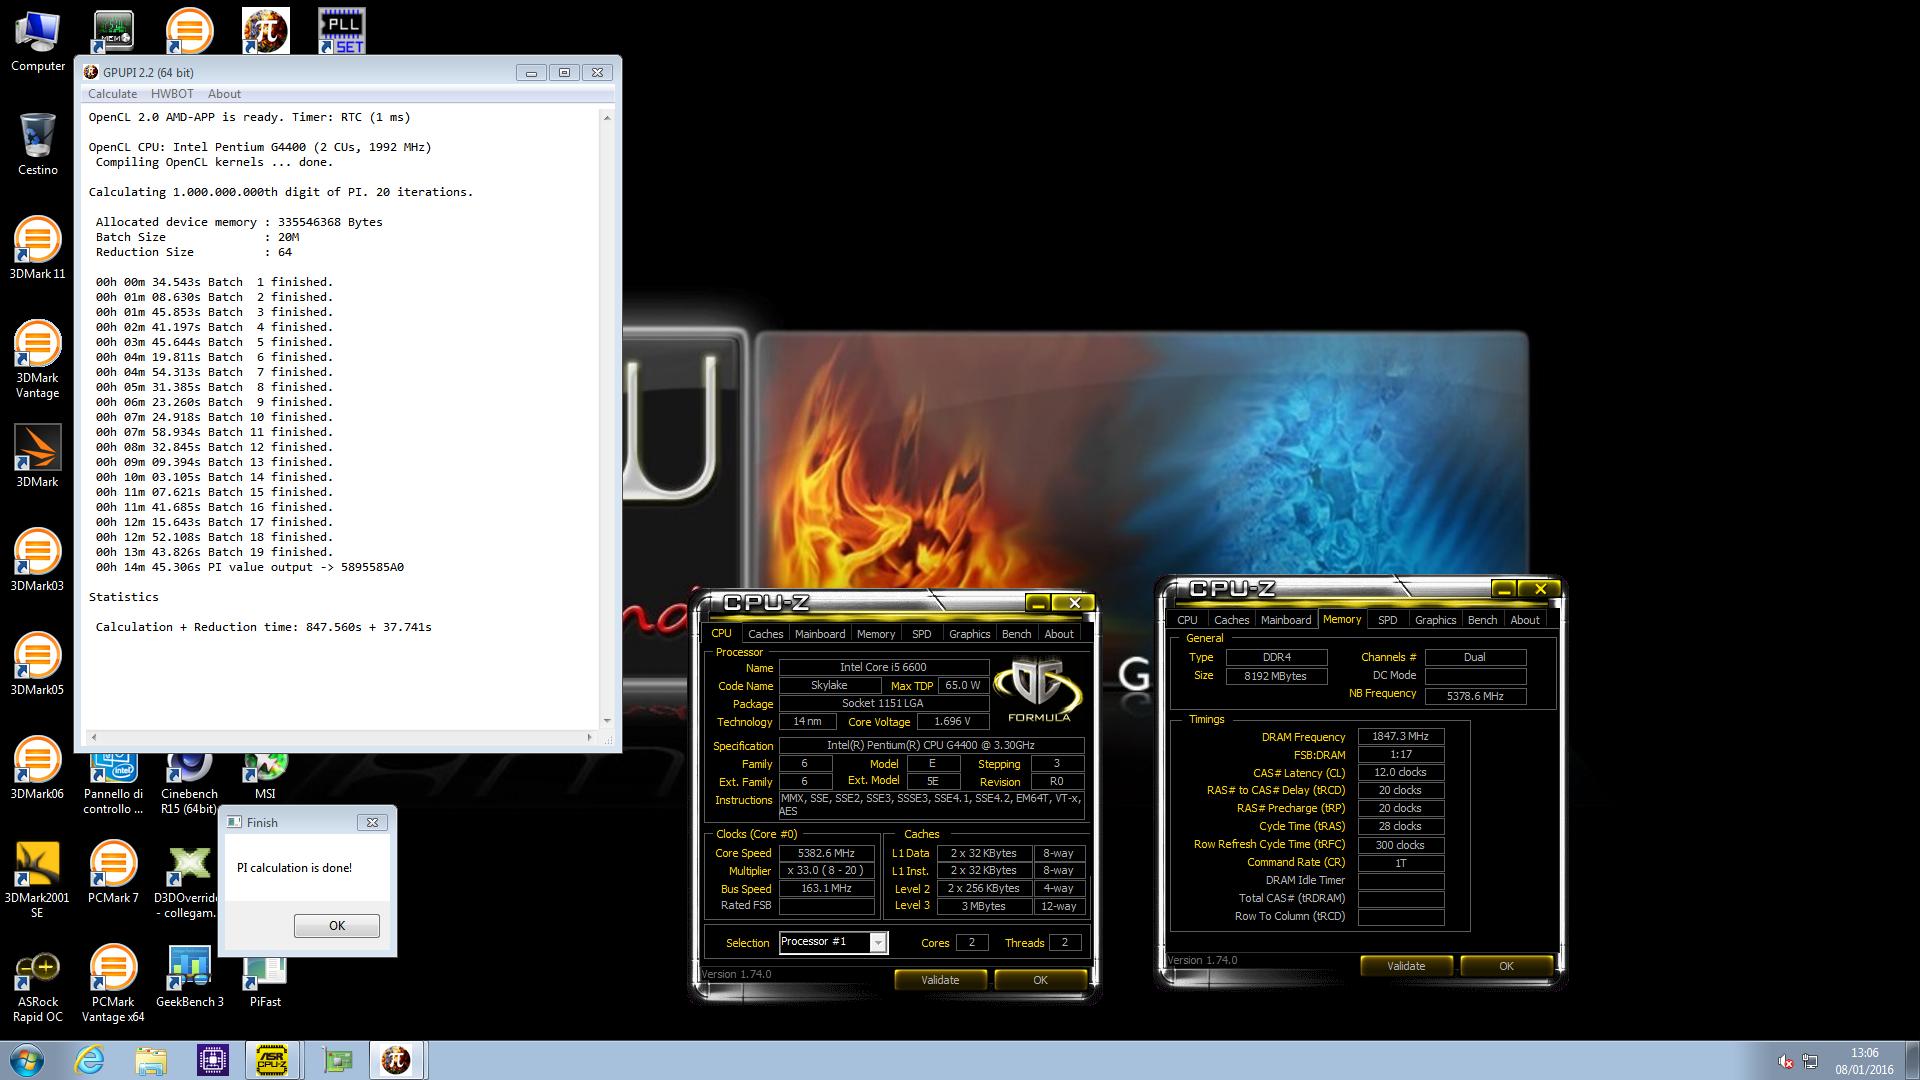Switch to Graphics tab in left CPU-Z
1920x1080 pixels.
969,634
